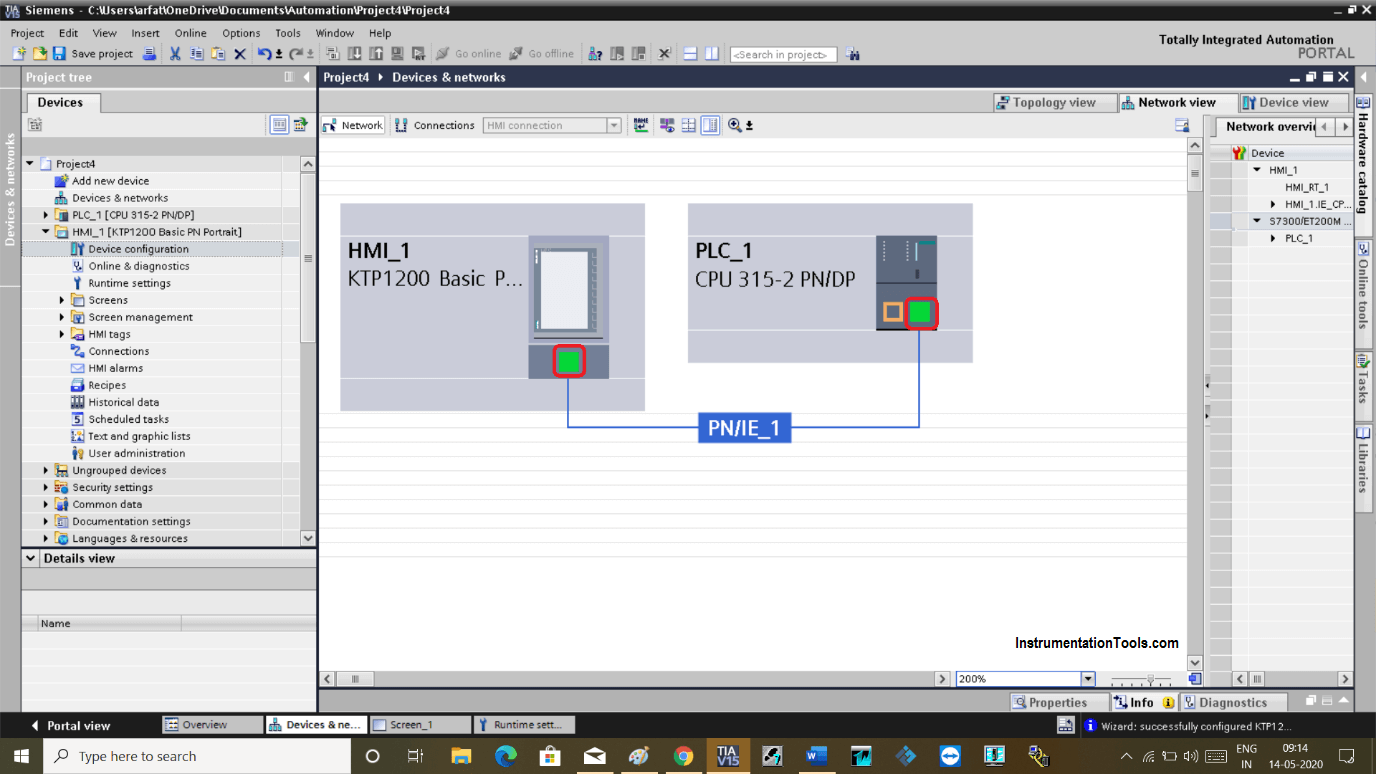Image resolution: width=1376 pixels, height=774 pixels.
Task: Click the zoom magnifier icon in editor toolbar
Action: 735,125
